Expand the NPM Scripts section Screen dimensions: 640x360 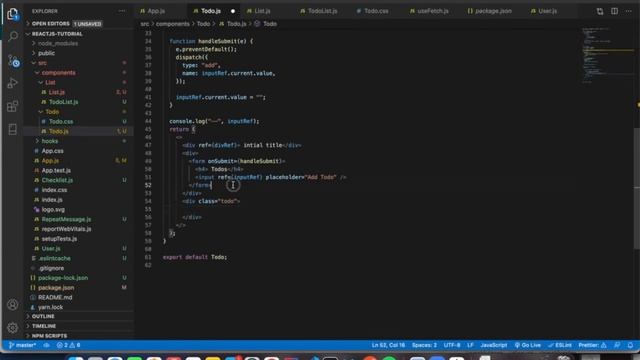click(x=49, y=336)
